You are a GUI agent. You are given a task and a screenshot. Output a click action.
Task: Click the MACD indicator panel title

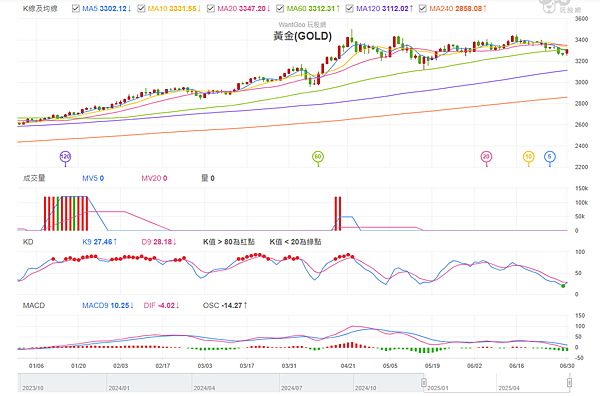34,305
